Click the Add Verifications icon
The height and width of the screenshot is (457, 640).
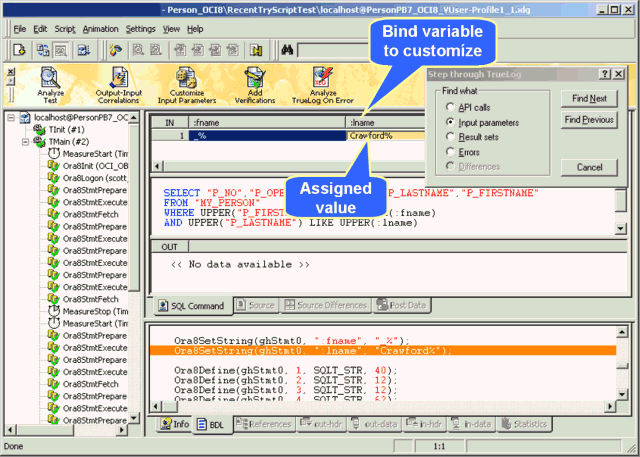254,79
